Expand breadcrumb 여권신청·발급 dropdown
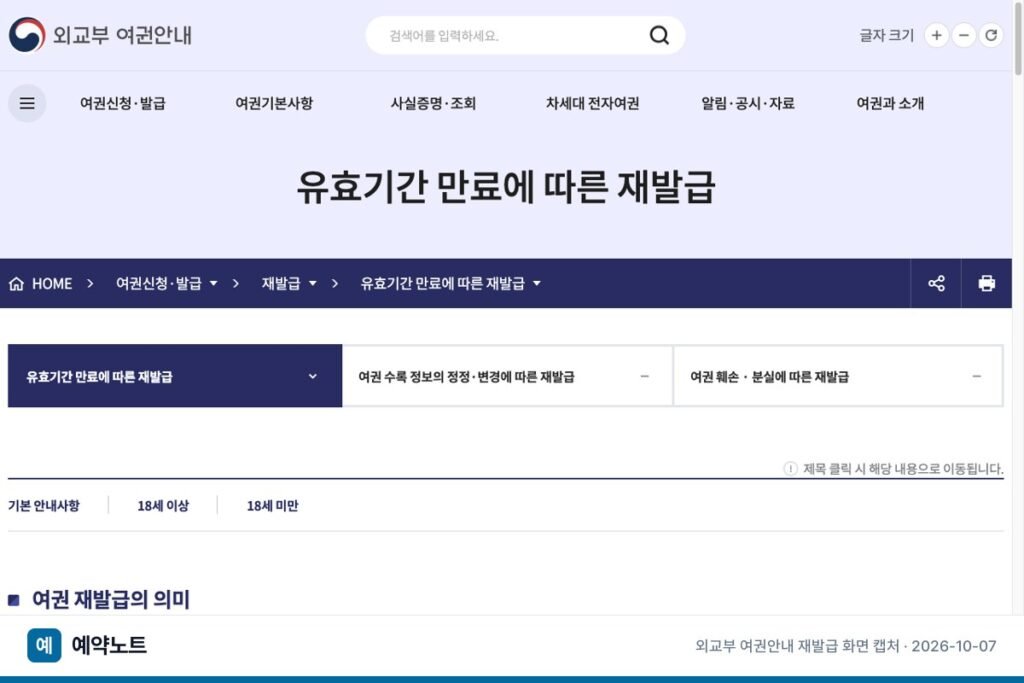 pyautogui.click(x=167, y=283)
